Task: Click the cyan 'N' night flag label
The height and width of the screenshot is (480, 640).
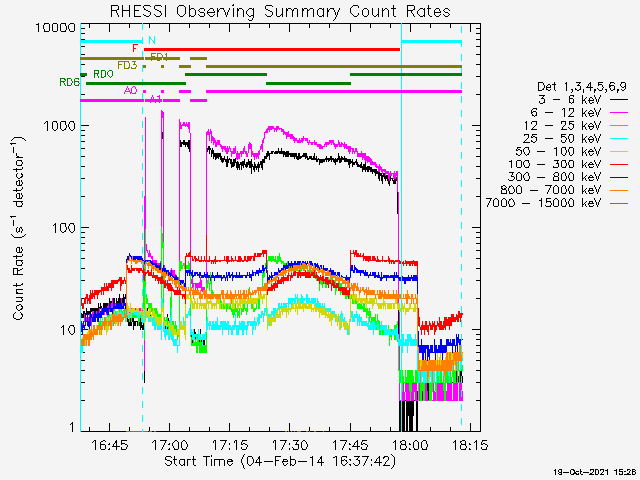Action: [x=152, y=40]
